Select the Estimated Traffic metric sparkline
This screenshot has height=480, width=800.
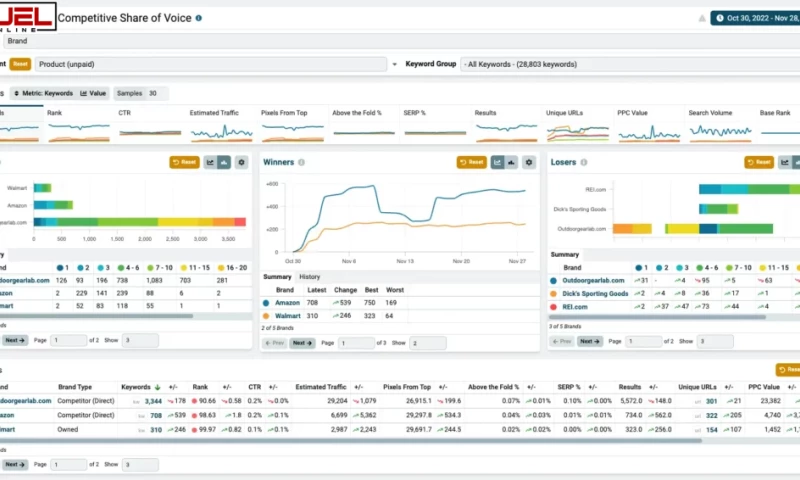(222, 126)
